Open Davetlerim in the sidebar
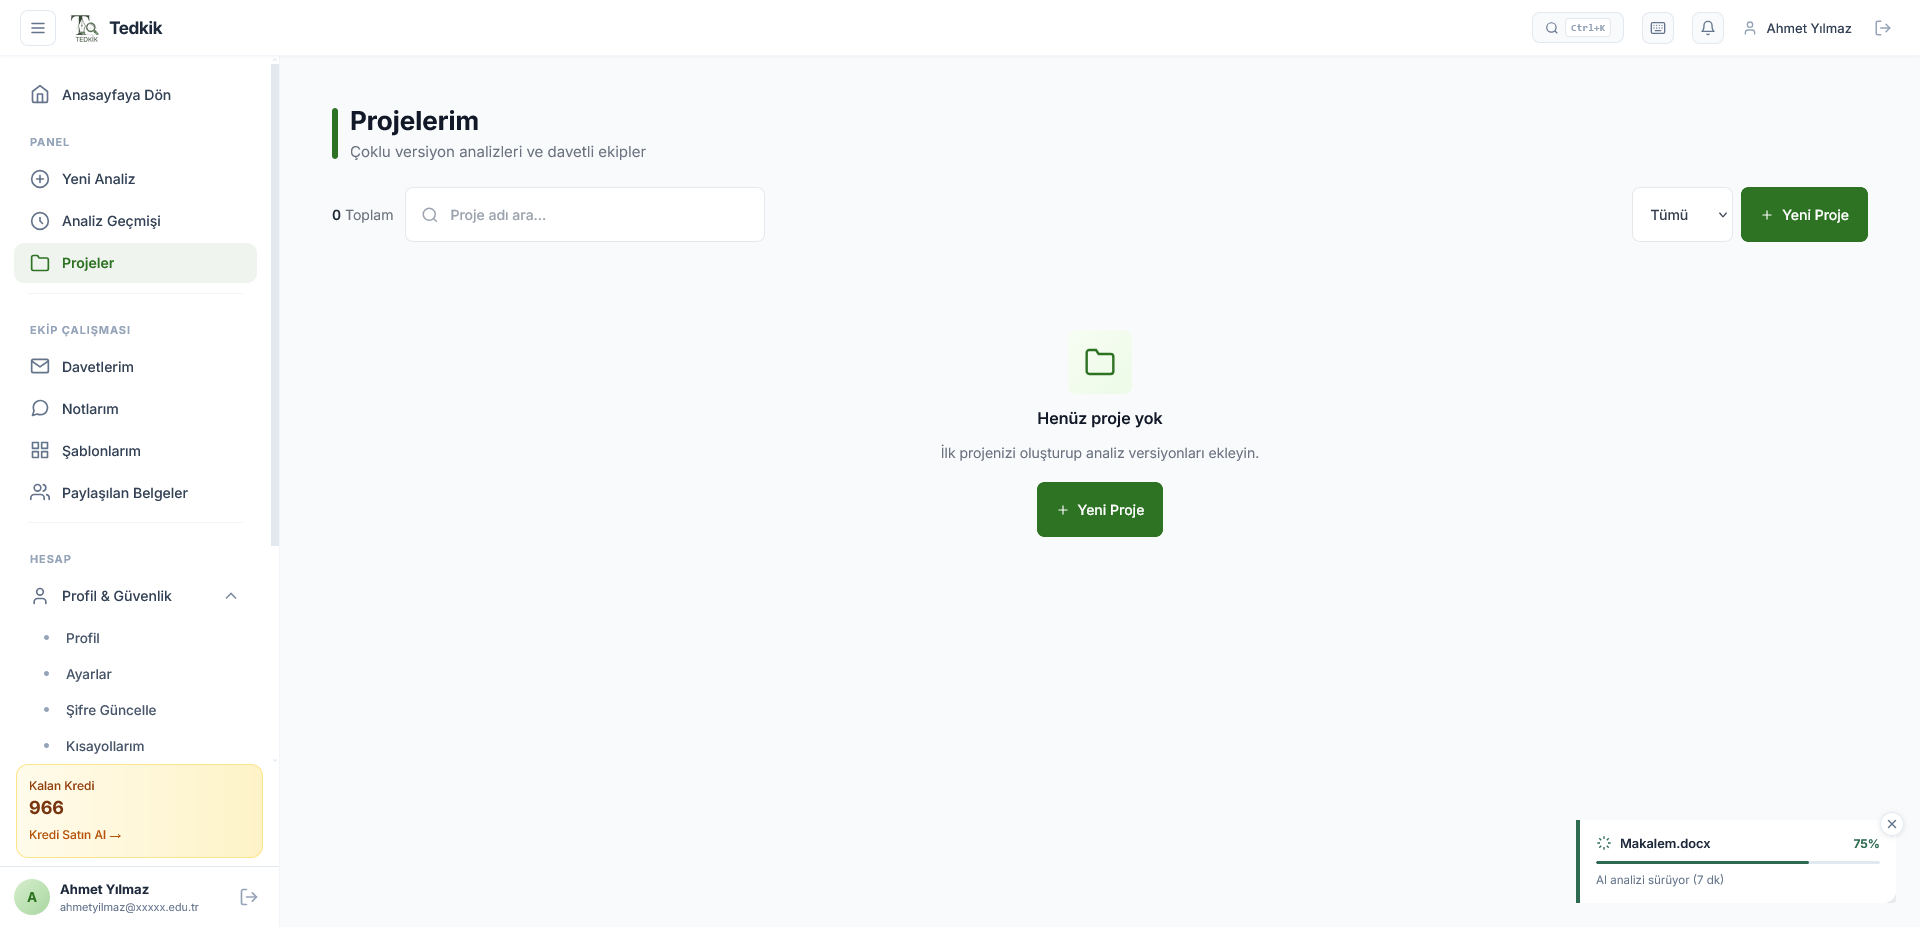 pyautogui.click(x=135, y=367)
